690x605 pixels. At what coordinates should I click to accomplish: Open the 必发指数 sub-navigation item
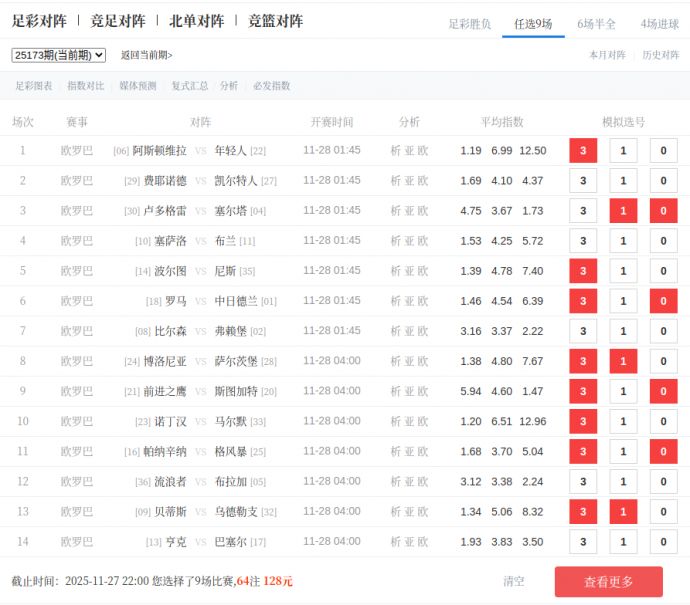(x=271, y=86)
